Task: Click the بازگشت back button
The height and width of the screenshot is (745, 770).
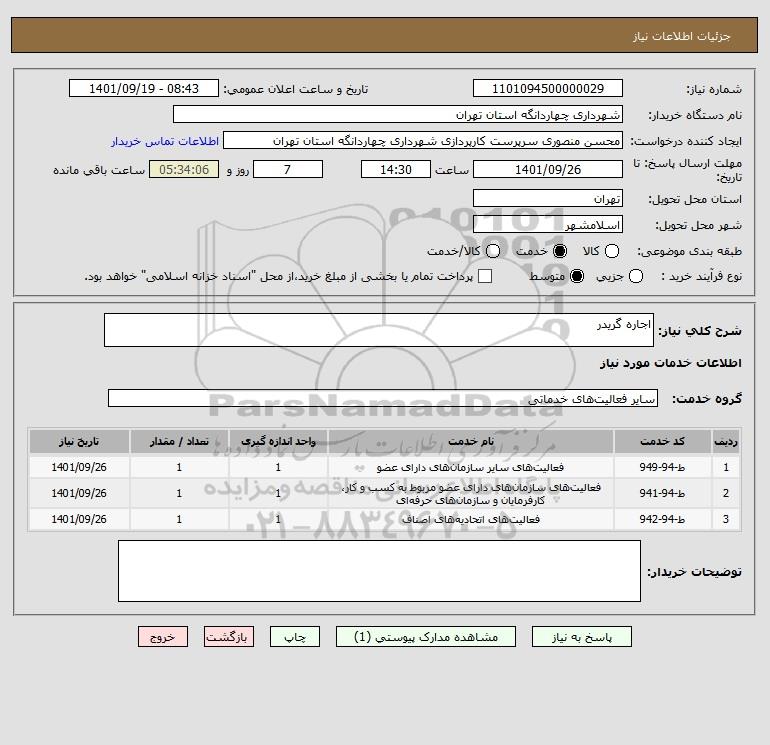Action: tap(229, 637)
